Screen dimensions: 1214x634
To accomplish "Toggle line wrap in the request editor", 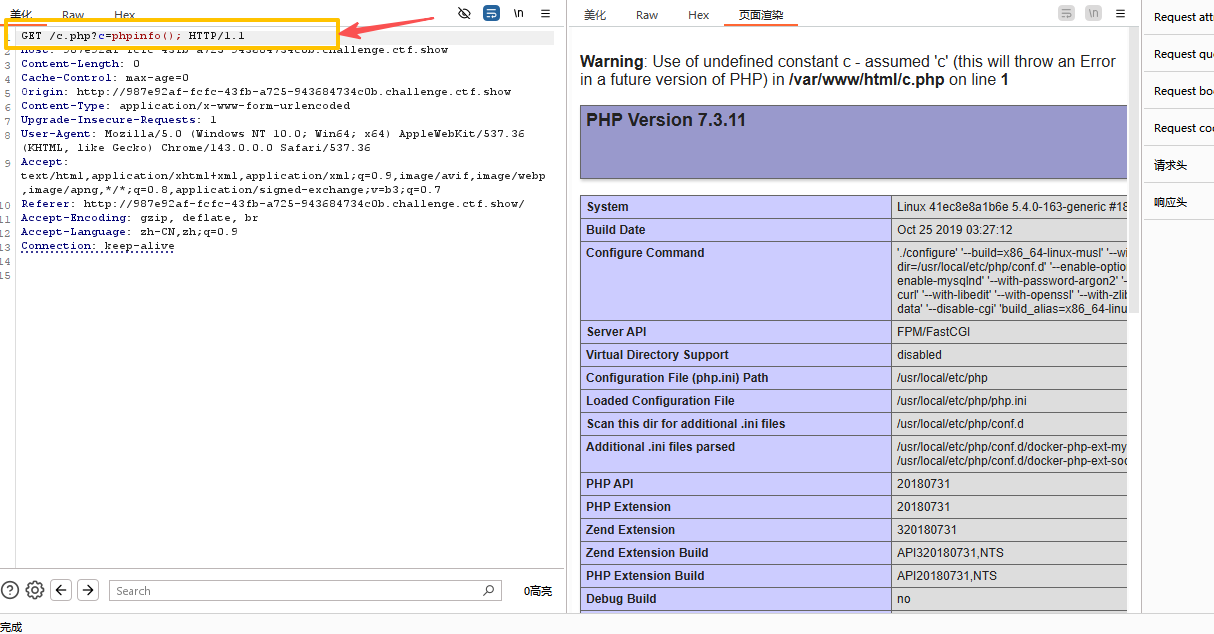I will click(491, 13).
